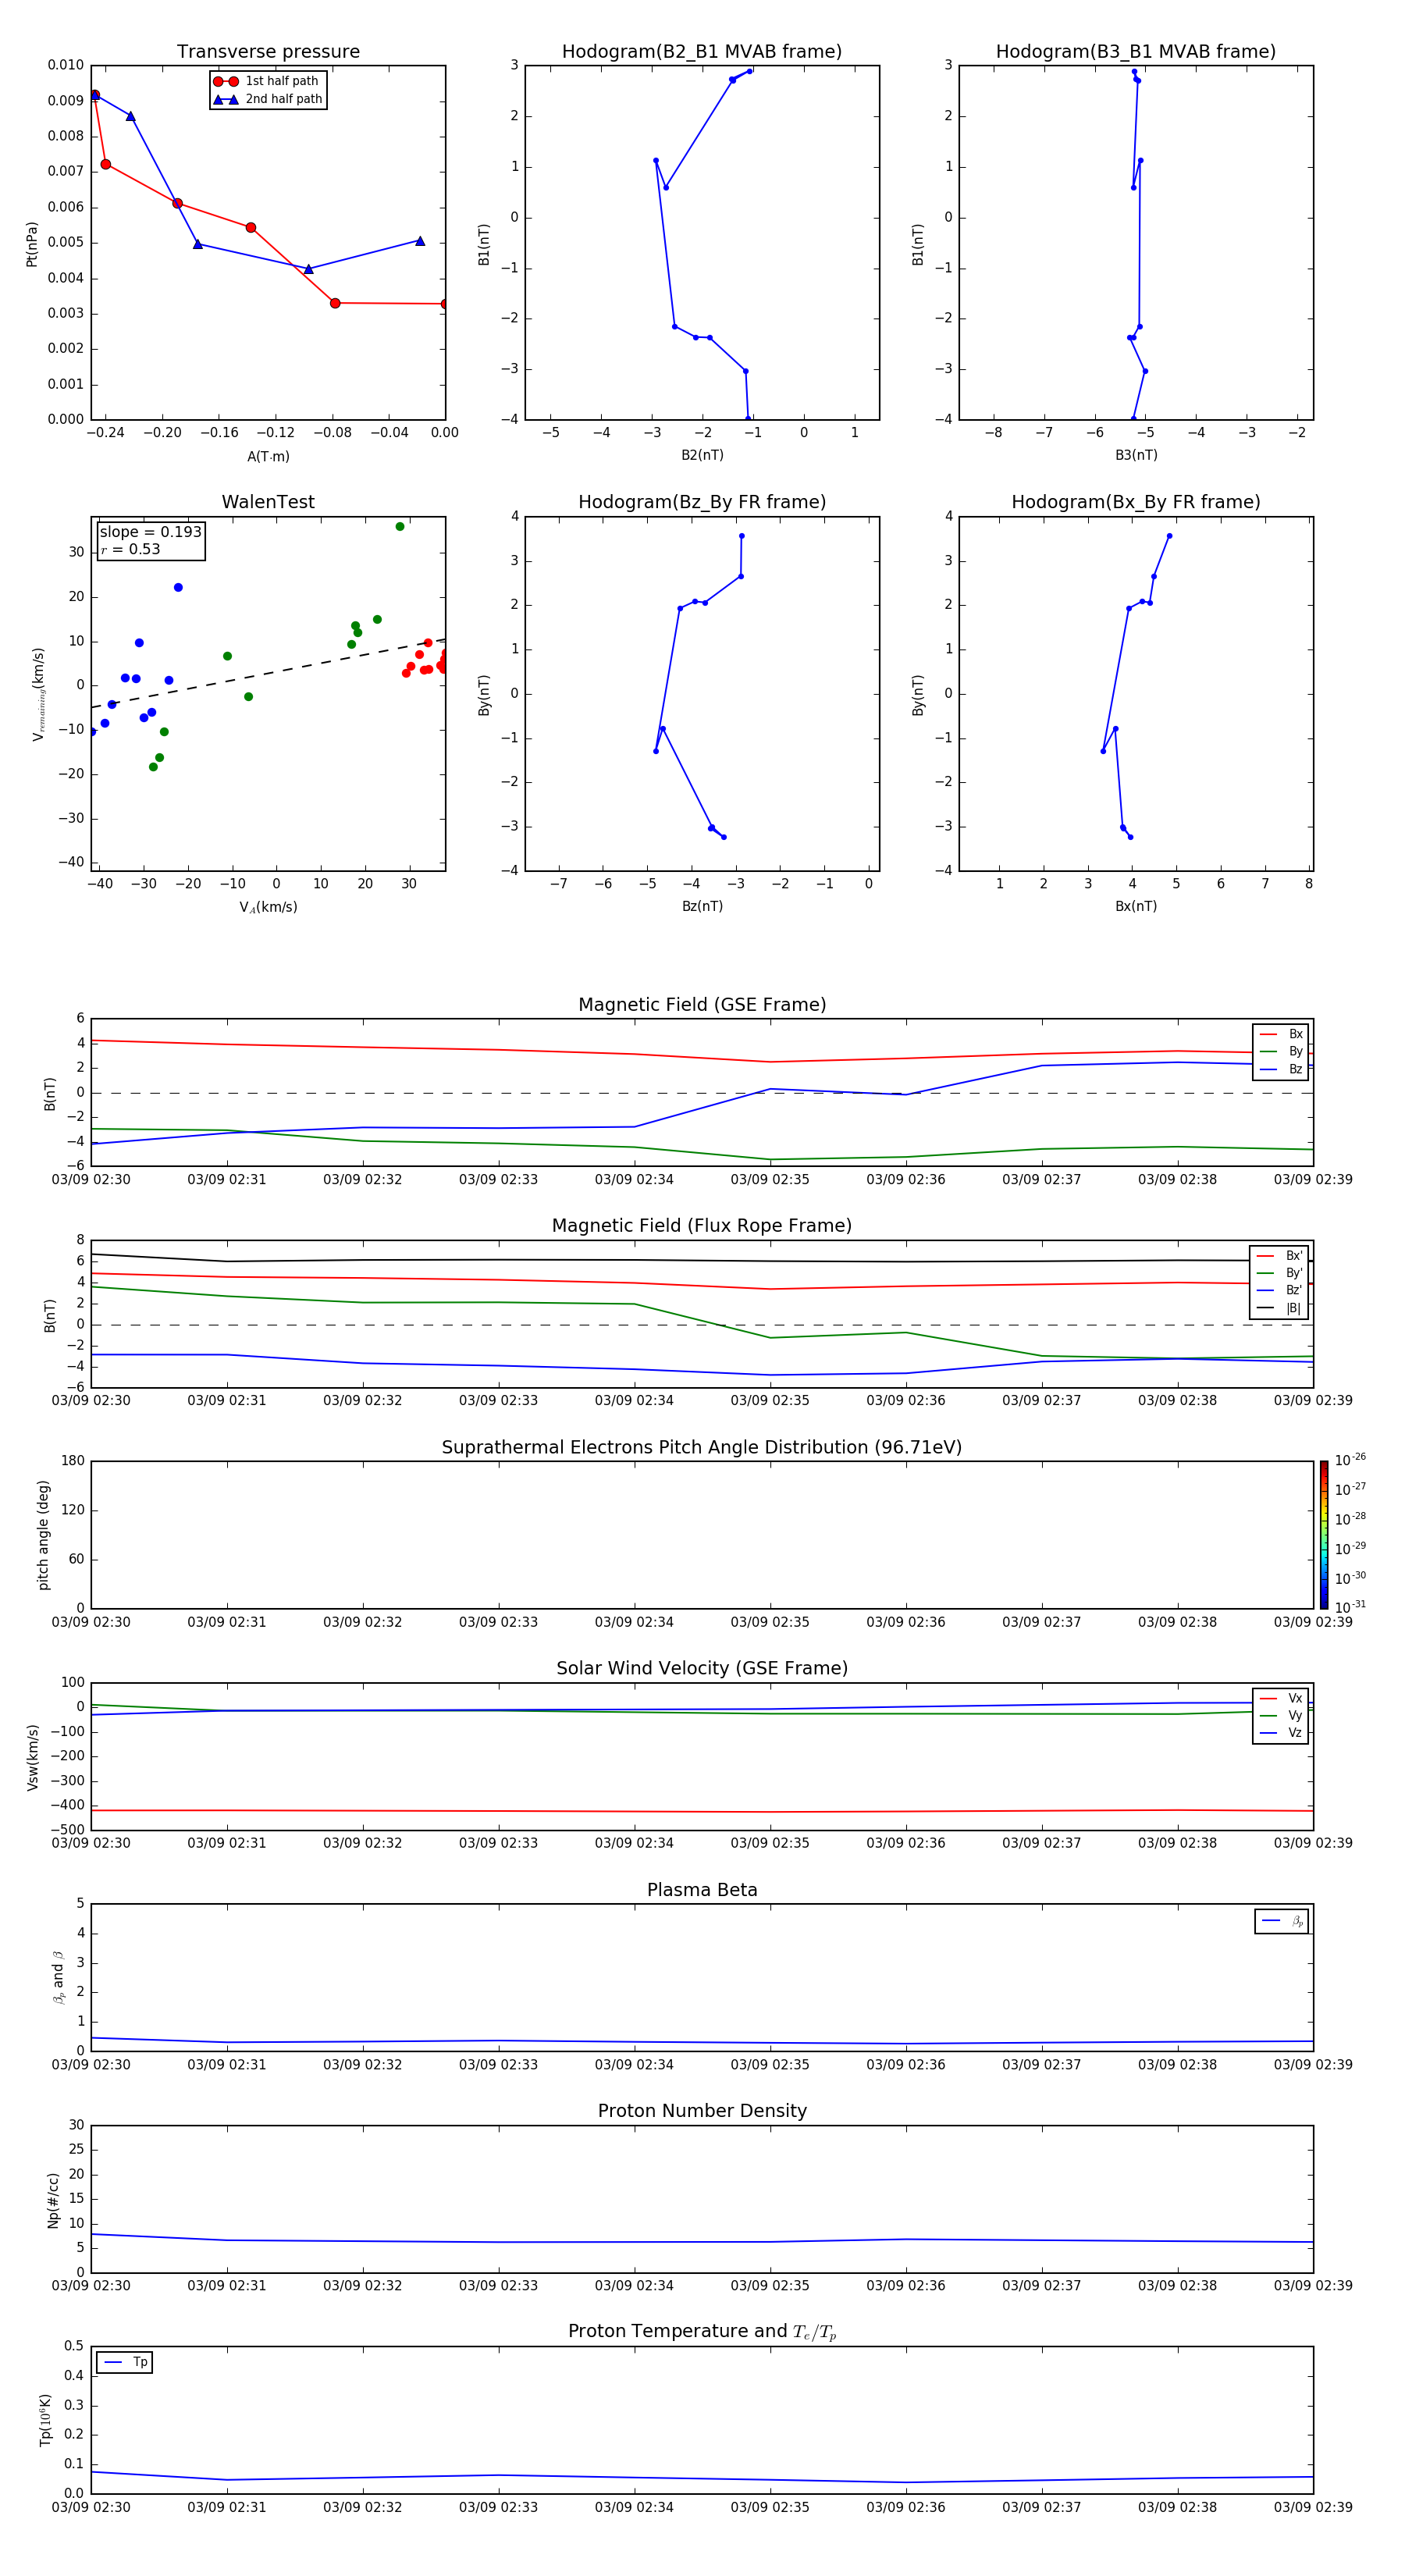Click the Suprathermal Electrons Pitch Angle Distribution title

[x=702, y=1448]
